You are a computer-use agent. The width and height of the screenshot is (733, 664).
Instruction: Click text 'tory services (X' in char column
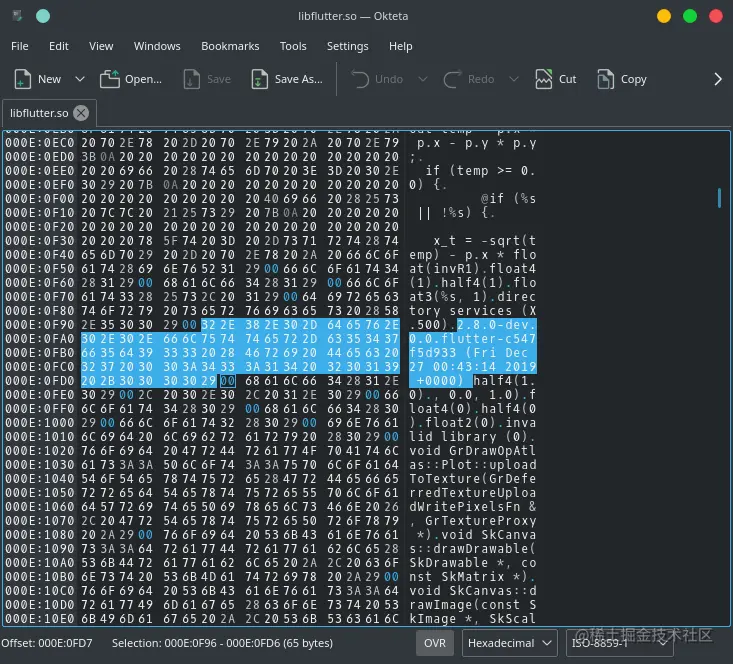tap(473, 310)
